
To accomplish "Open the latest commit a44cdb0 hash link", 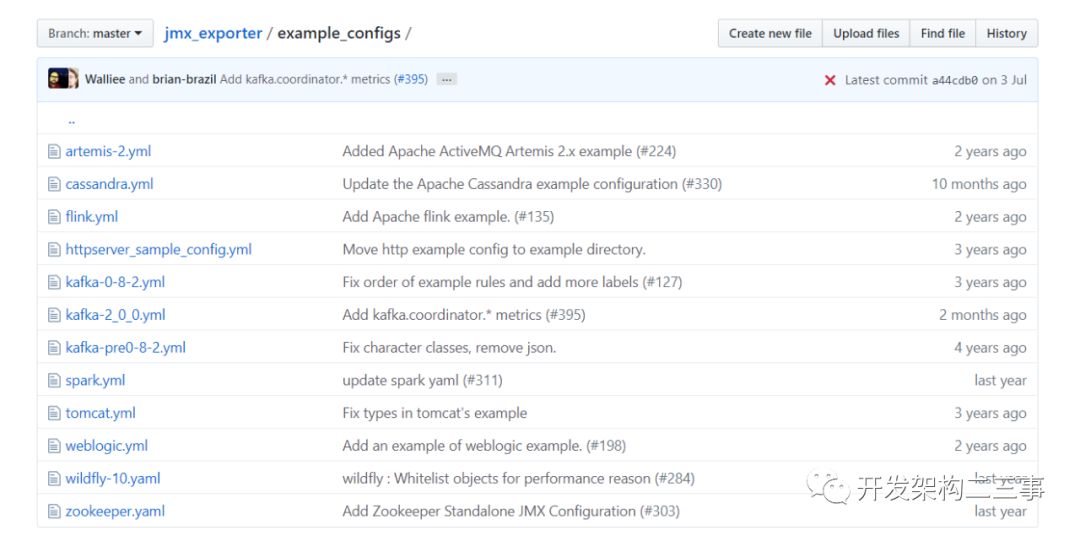I will [954, 80].
